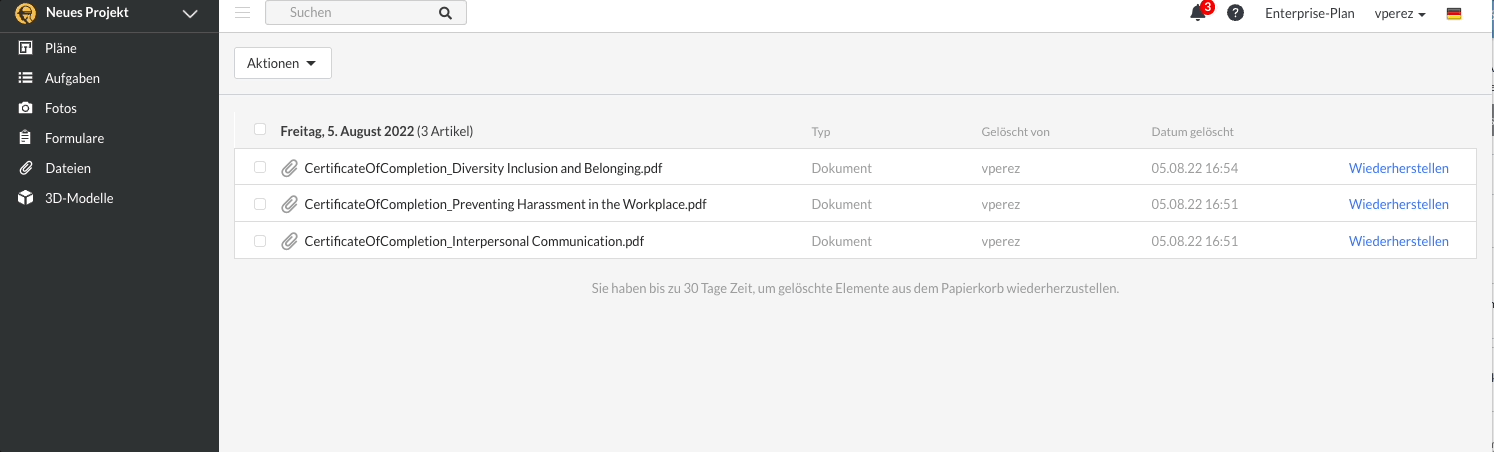Viewport: 1494px width, 452px height.
Task: Open the vperez user menu
Action: click(x=1400, y=14)
